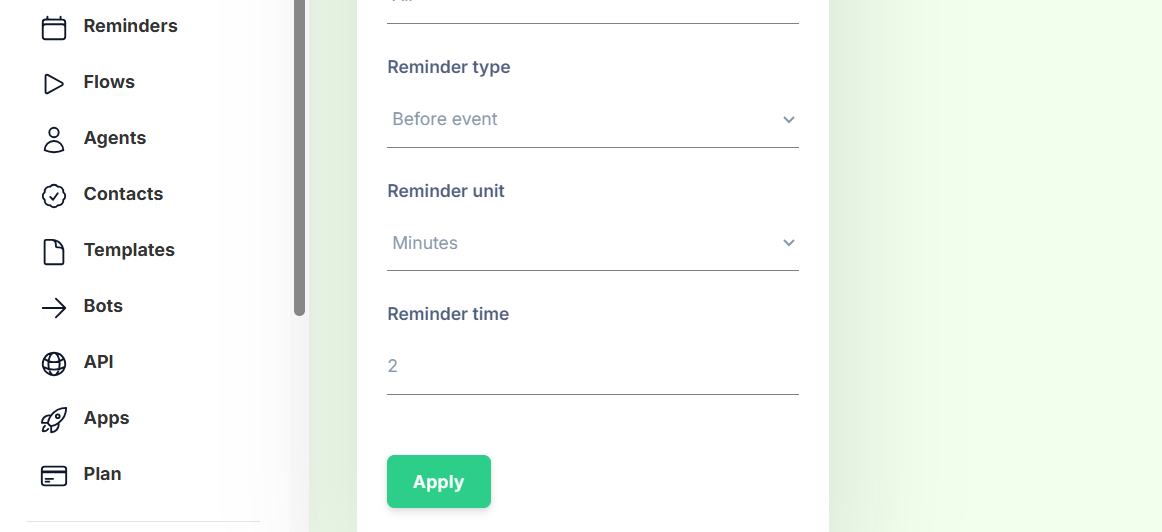This screenshot has height=532, width=1162.
Task: Click the Templates document icon
Action: pos(54,251)
